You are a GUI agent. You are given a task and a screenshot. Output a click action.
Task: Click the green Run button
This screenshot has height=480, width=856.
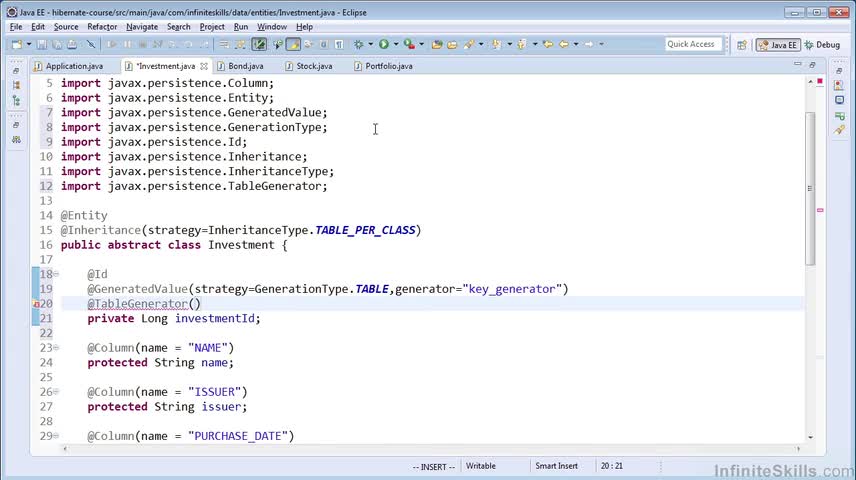click(x=384, y=44)
